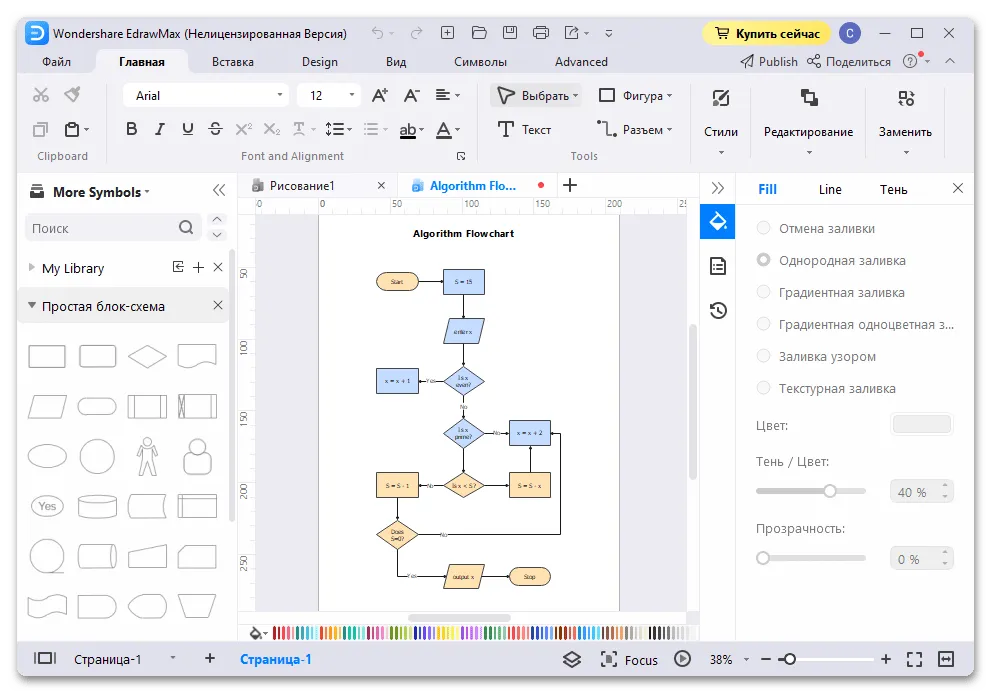
Task: Click the Focus mode button
Action: point(629,659)
